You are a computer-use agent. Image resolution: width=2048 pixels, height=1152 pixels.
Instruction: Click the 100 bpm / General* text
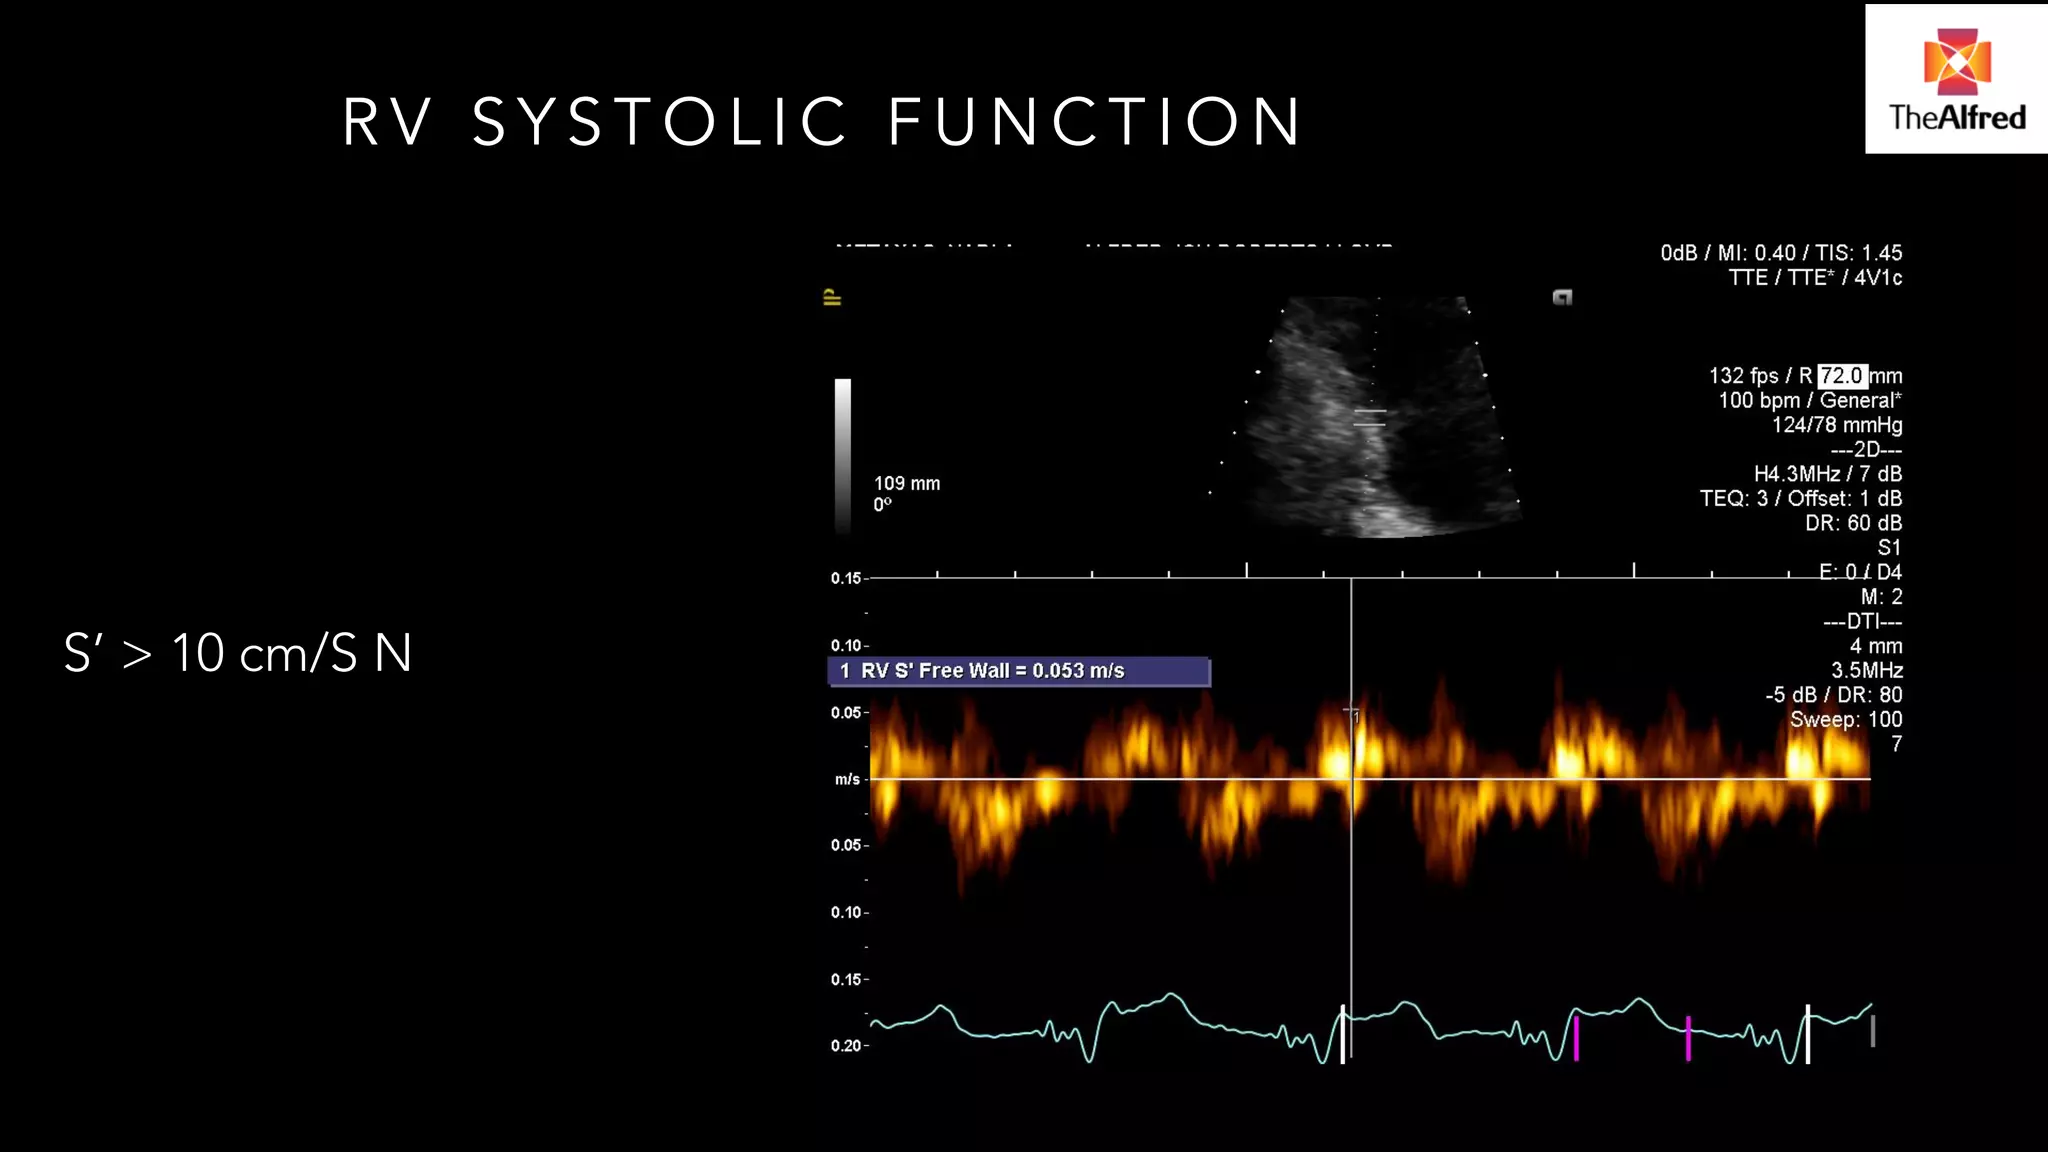coord(1810,400)
